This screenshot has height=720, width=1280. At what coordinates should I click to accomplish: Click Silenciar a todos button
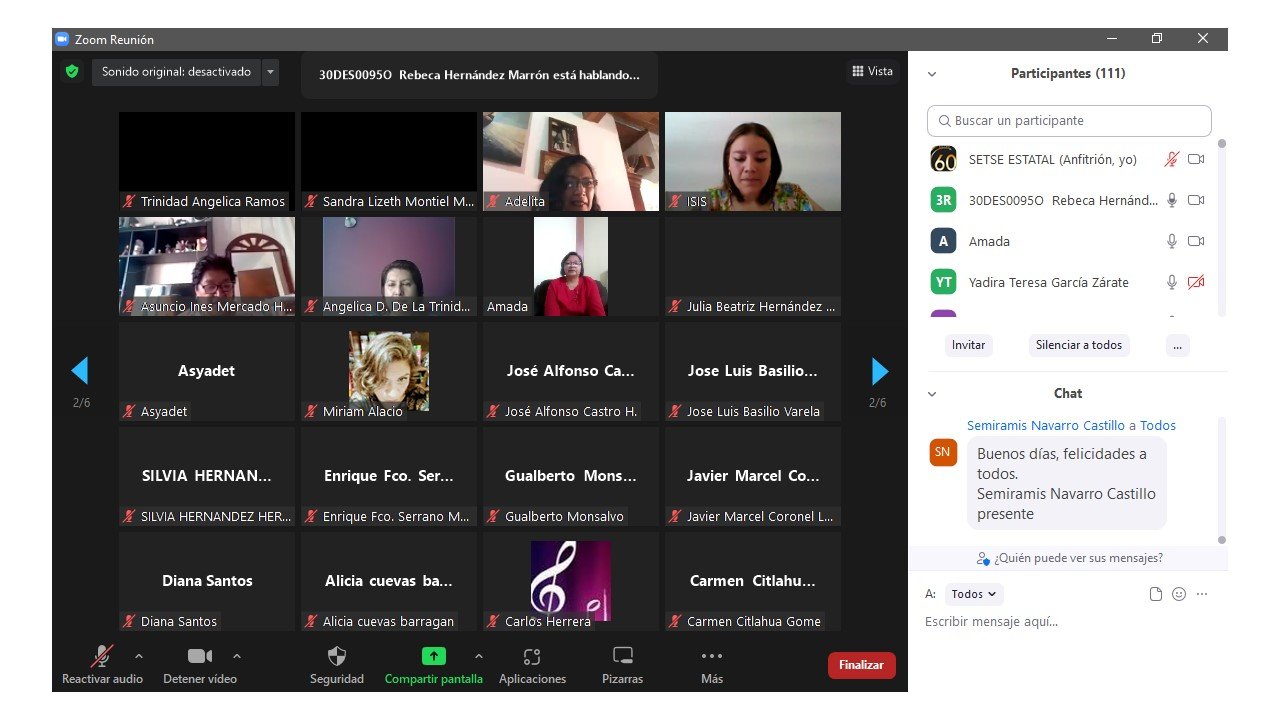pyautogui.click(x=1079, y=345)
